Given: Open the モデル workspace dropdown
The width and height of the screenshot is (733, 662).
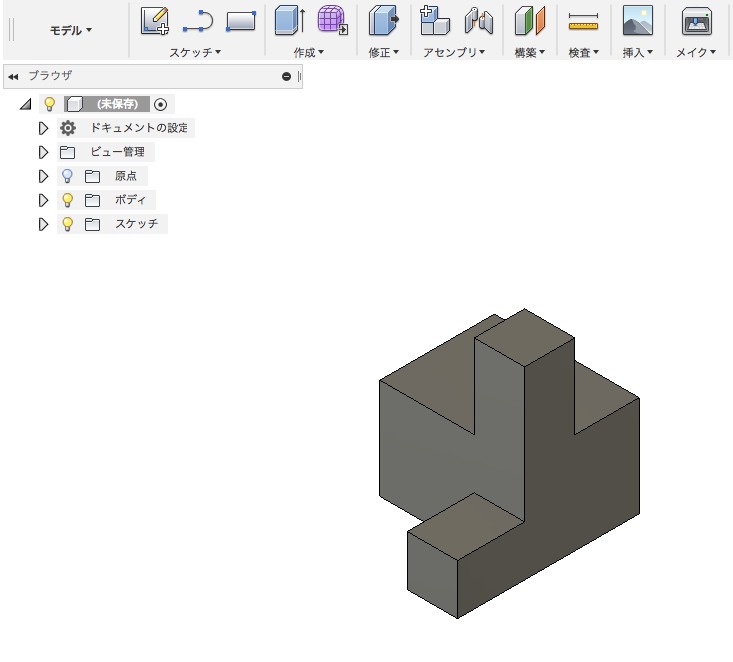Looking at the screenshot, I should click(x=71, y=30).
